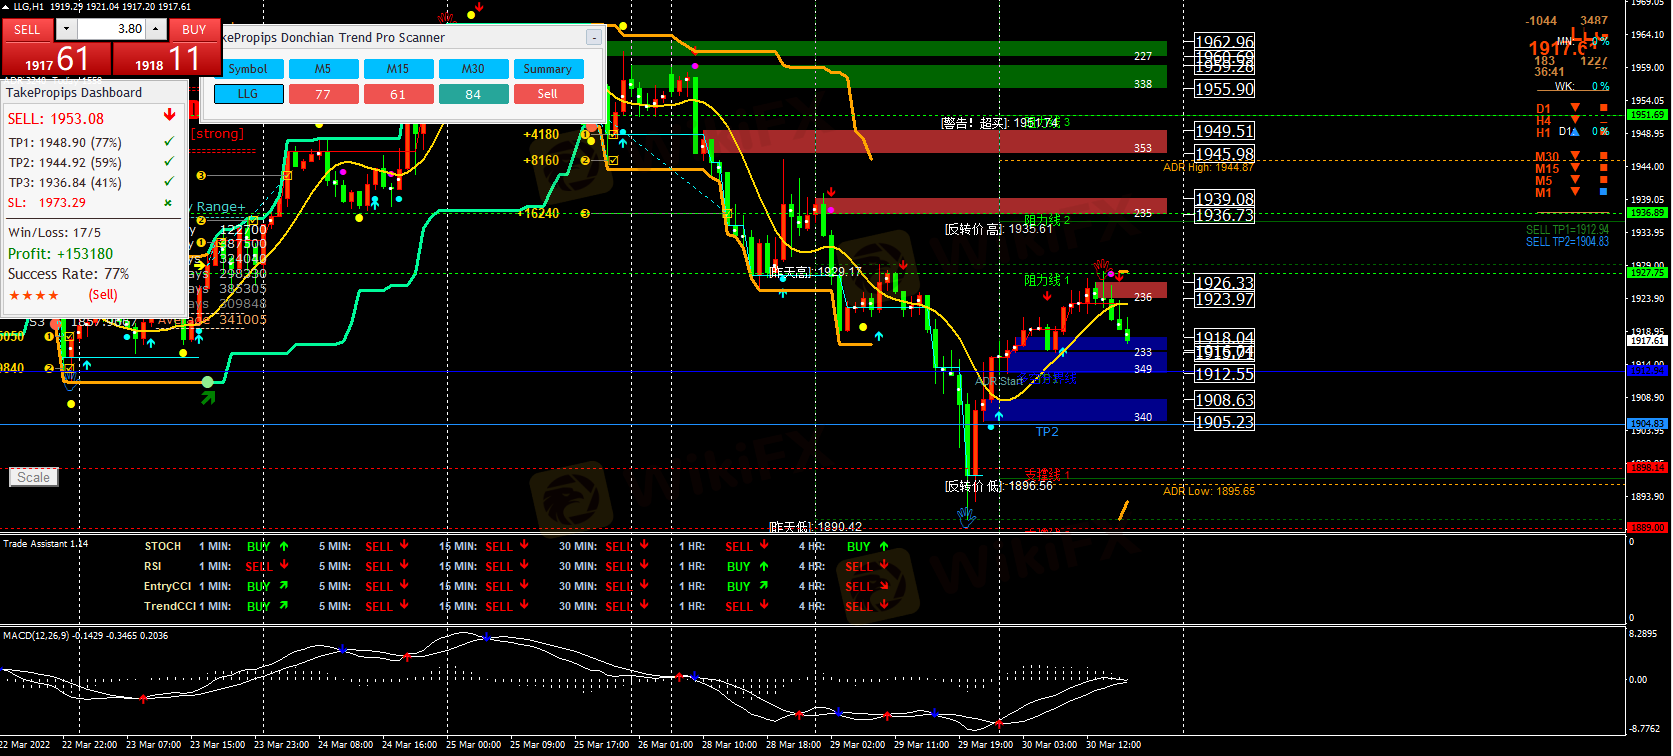This screenshot has height=756, width=1673.
Task: Click the red down arrow beside SELL 1953.08
Action: click(169, 116)
